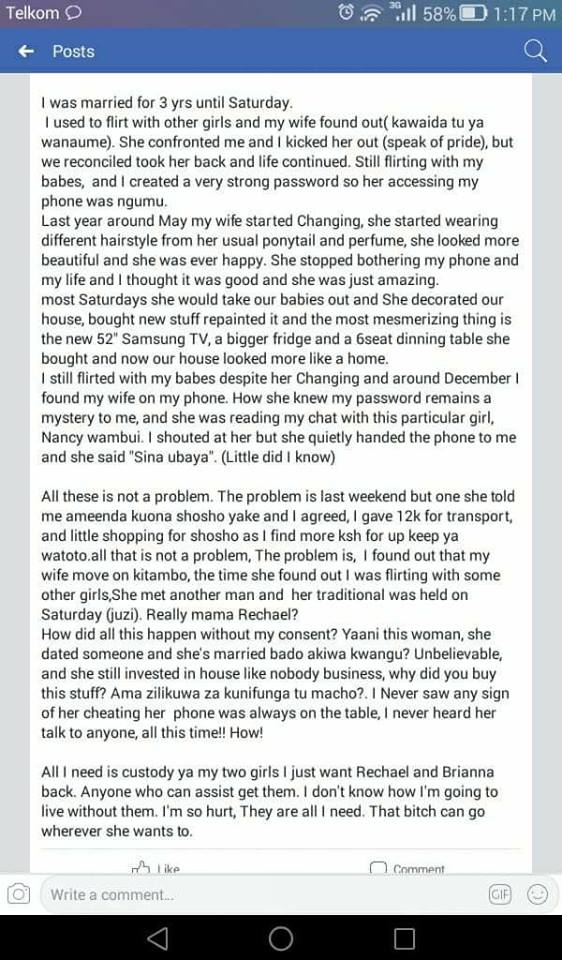This screenshot has height=960, width=562.
Task: Insert a GIF using the GIF icon
Action: tap(499, 894)
